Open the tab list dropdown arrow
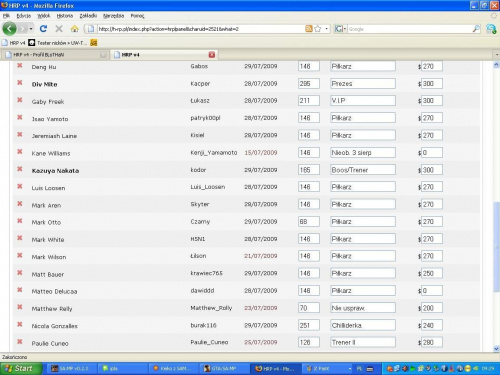Viewport: 500px width, 375px height. coord(497,54)
